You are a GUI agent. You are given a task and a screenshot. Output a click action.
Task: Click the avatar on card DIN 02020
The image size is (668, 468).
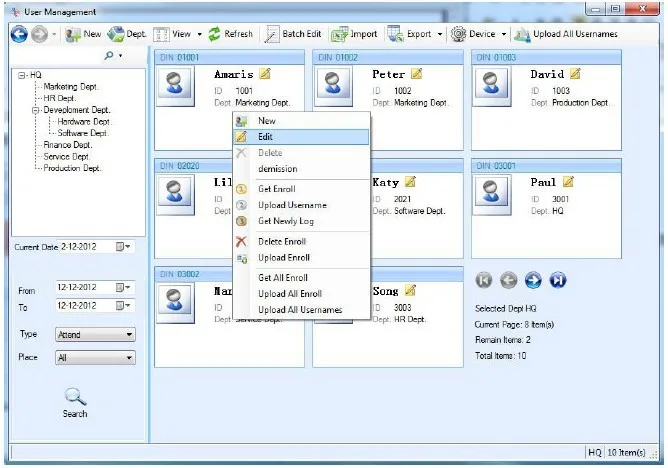176,194
